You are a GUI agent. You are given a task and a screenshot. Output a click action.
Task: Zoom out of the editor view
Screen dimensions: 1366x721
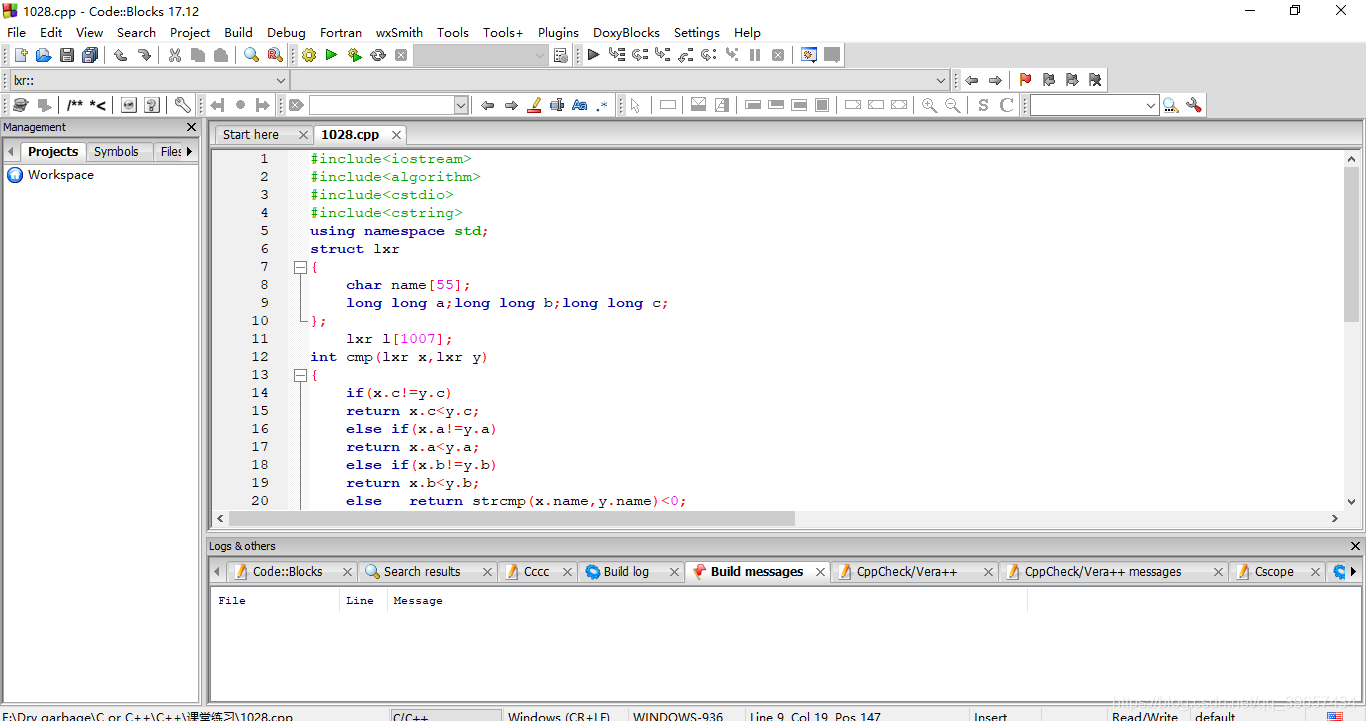pos(952,105)
